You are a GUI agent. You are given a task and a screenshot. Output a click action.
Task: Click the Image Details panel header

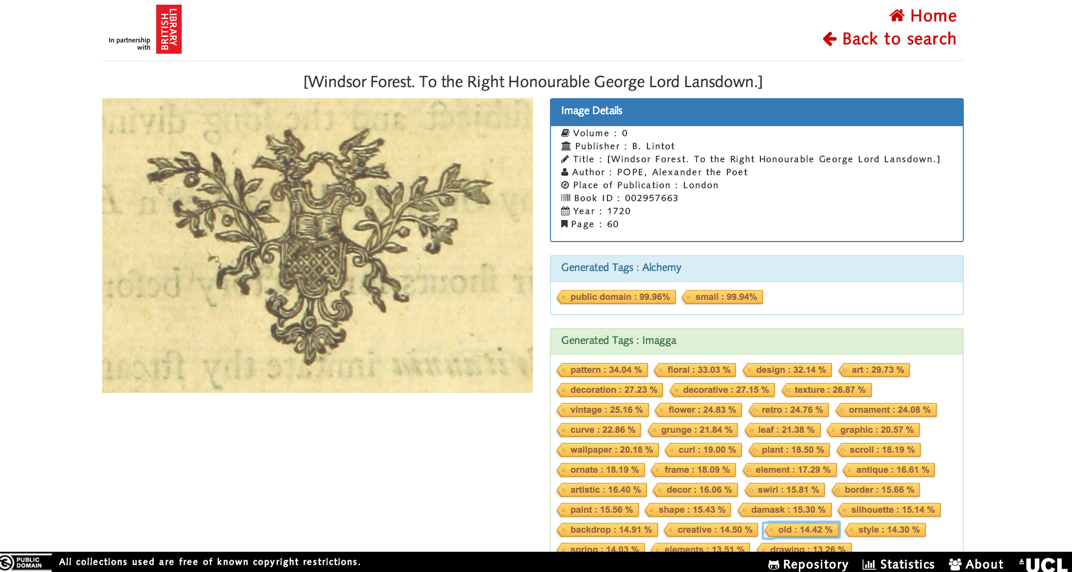tap(757, 111)
